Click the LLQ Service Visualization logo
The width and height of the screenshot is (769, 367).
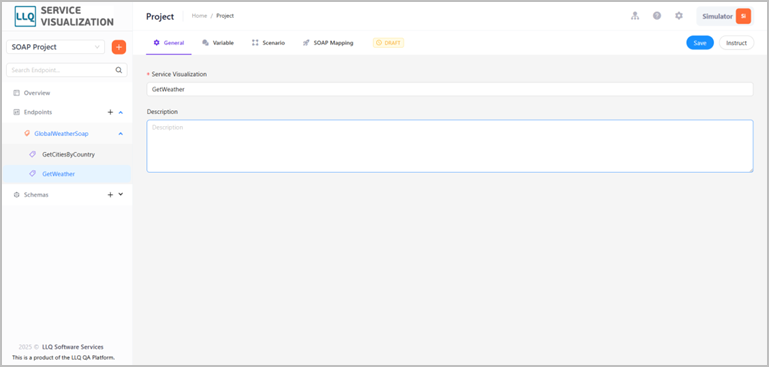pos(64,16)
